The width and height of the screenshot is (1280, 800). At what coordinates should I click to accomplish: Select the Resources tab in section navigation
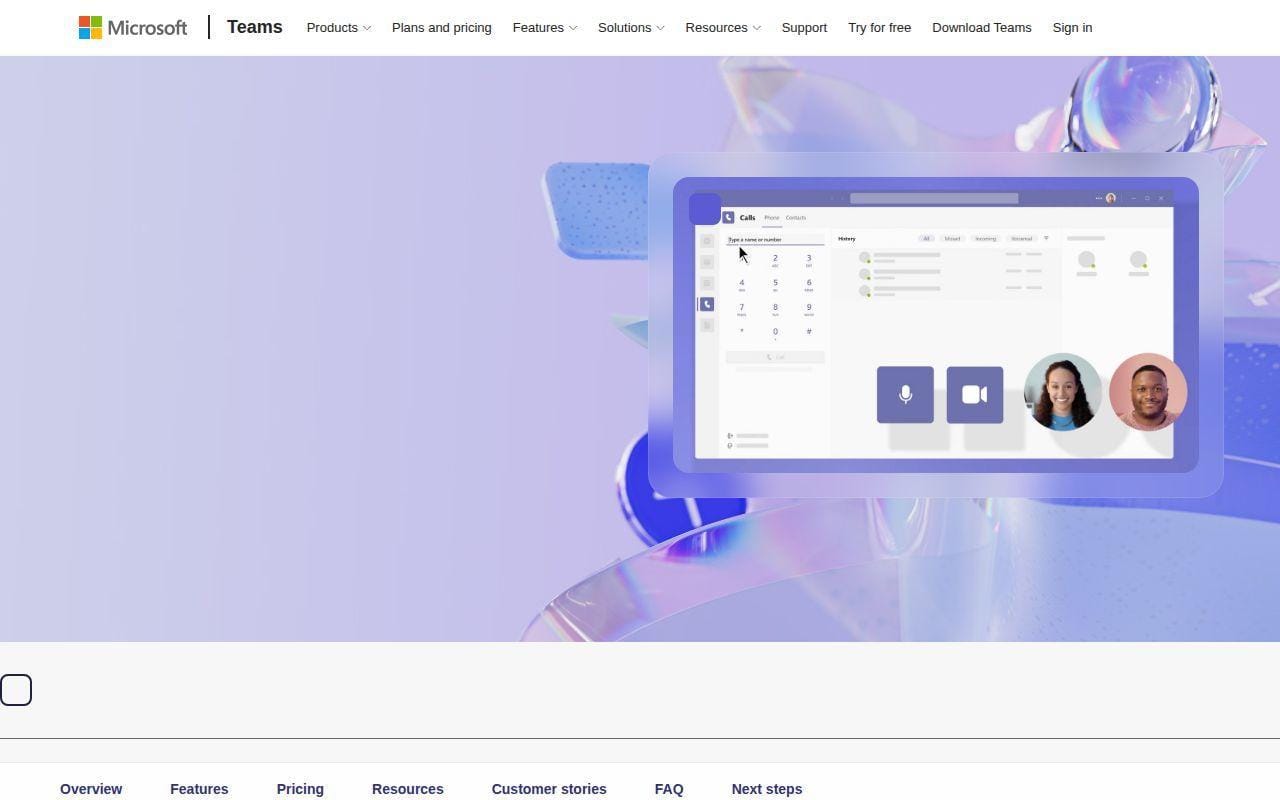coord(407,789)
